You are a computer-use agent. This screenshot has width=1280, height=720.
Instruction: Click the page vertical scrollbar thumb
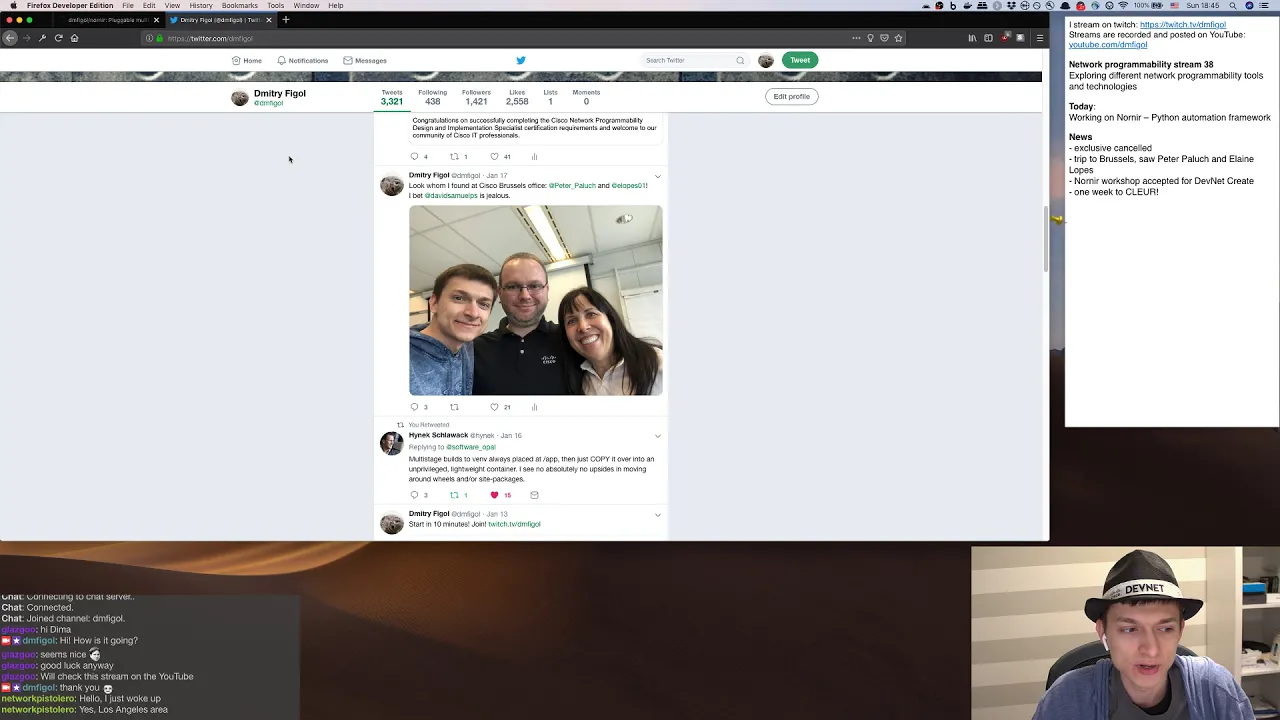(1045, 240)
